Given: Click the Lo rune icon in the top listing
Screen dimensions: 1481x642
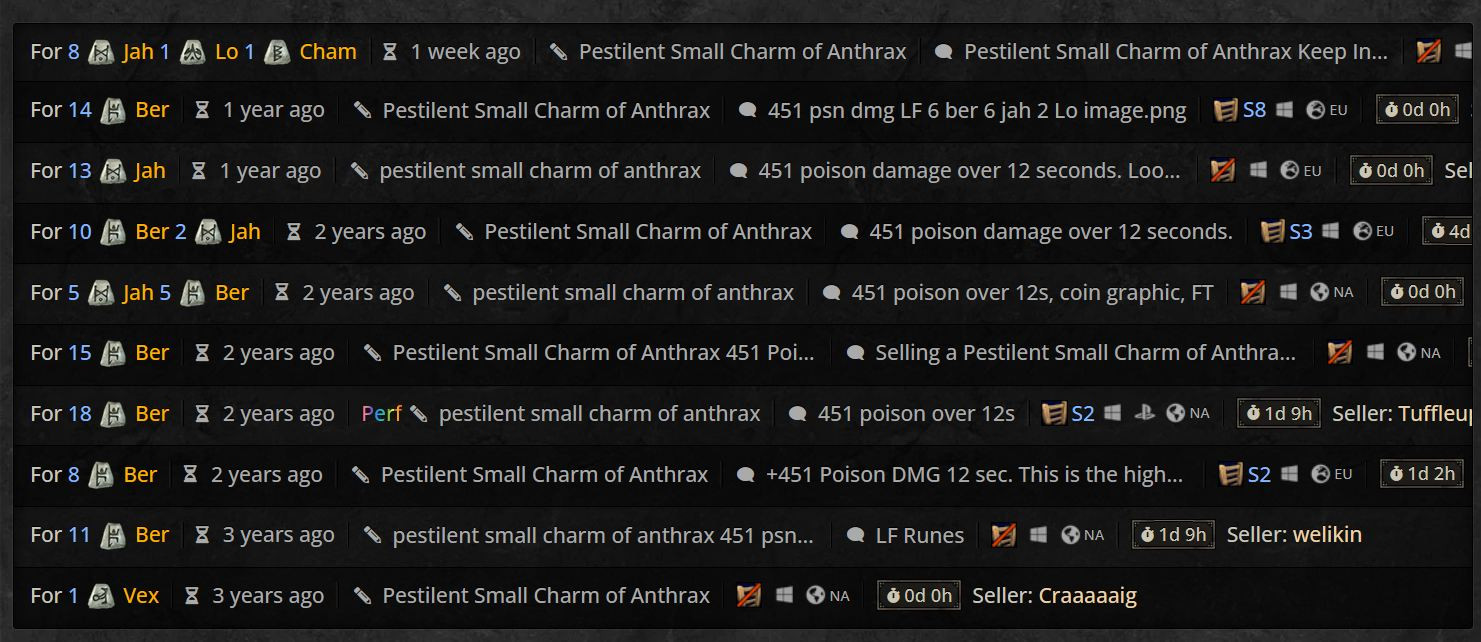Looking at the screenshot, I should 193,52.
